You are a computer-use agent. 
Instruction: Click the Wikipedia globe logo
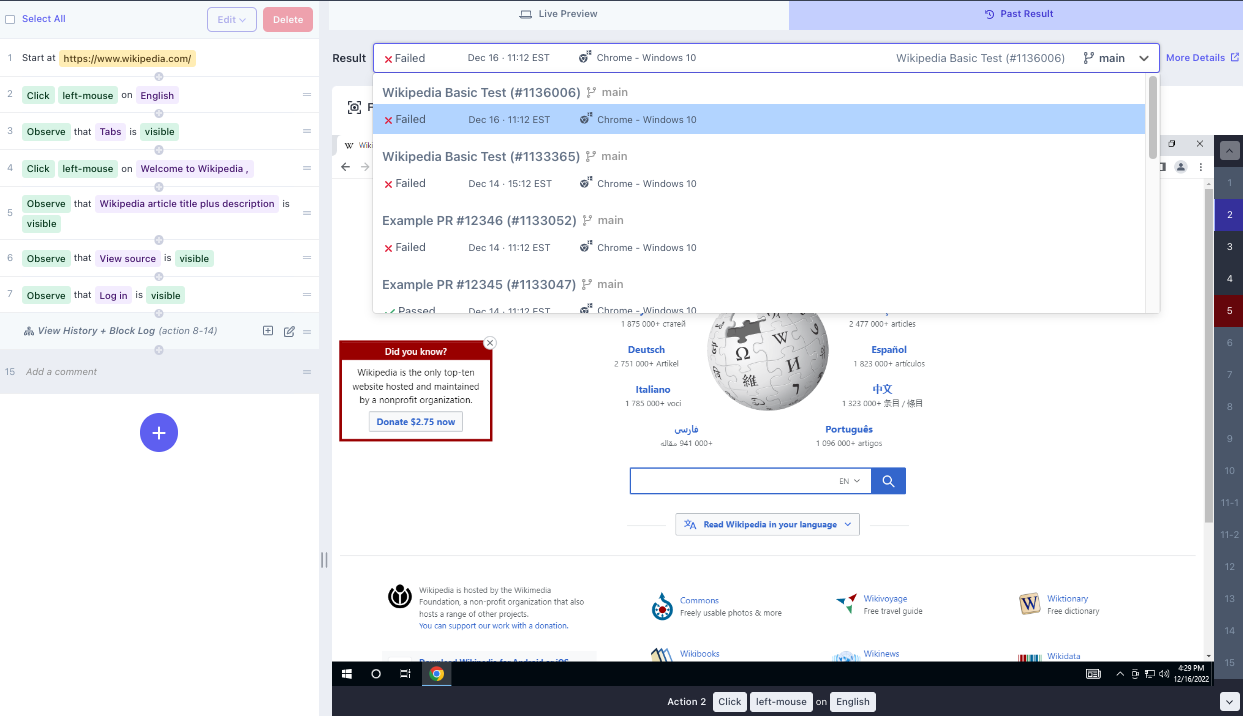click(x=767, y=360)
